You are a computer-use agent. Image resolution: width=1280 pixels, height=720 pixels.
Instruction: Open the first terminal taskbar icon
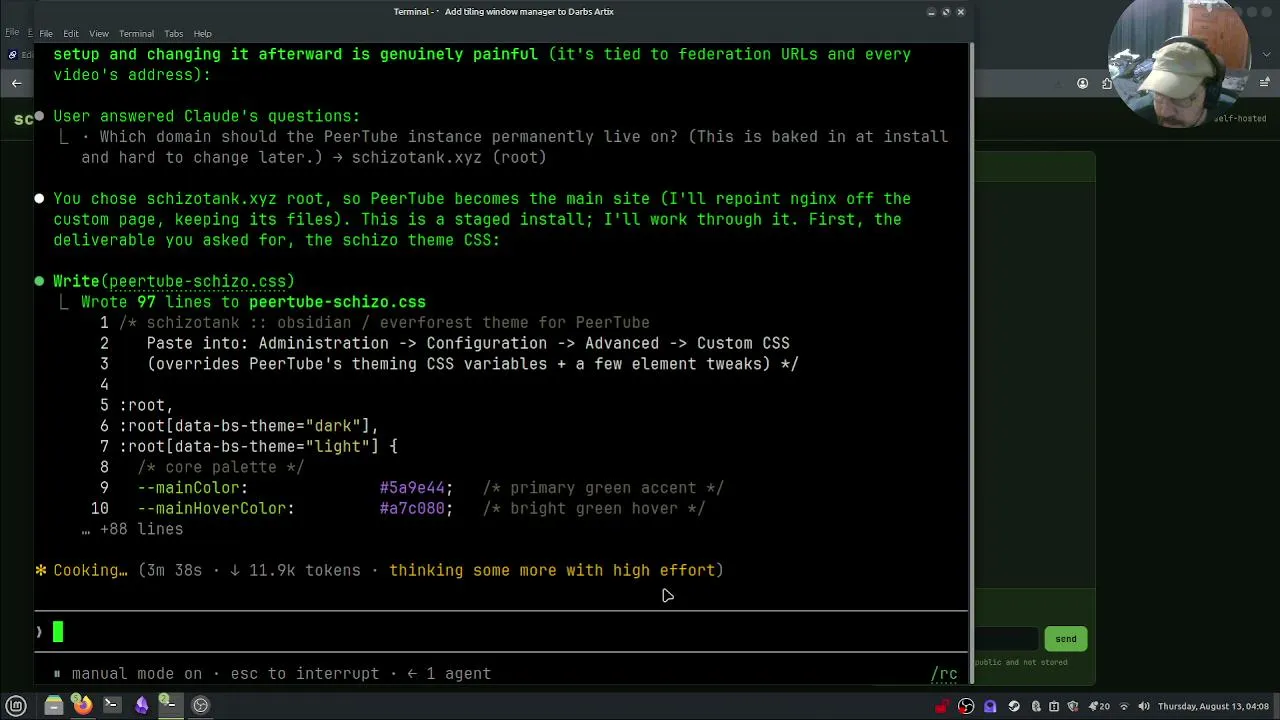[111, 705]
